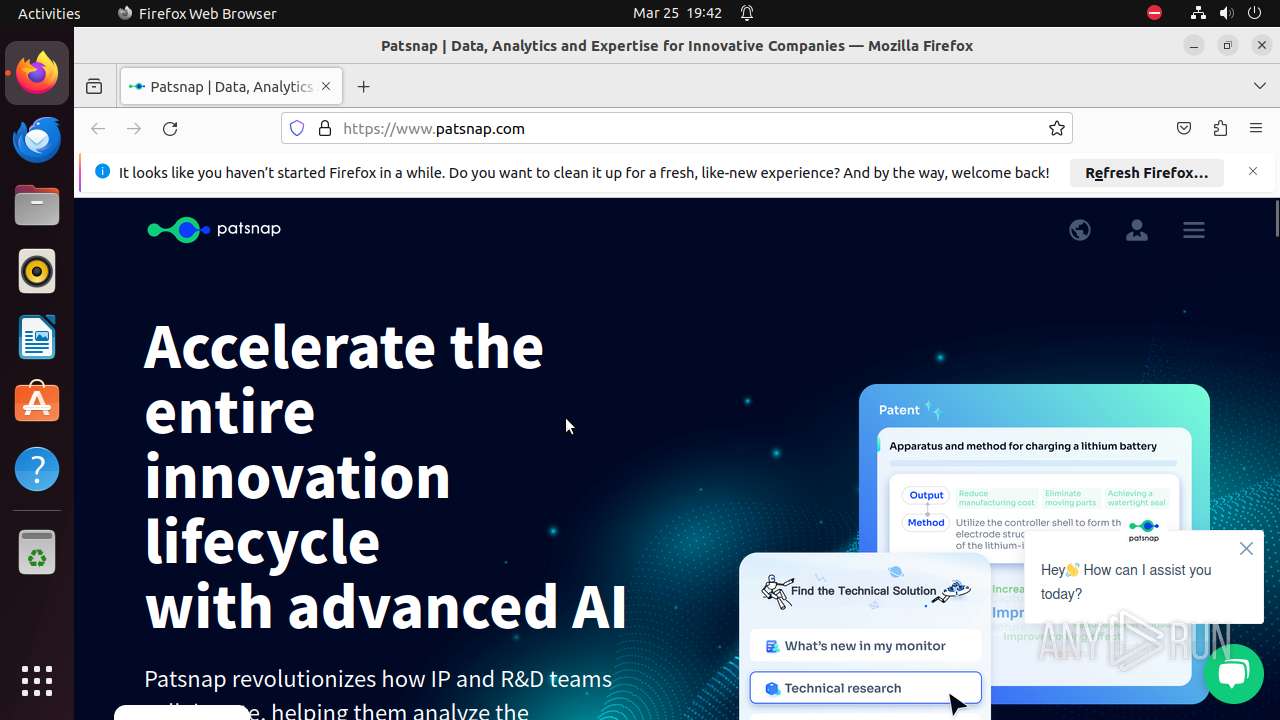Click Find the Technical Solution banner

(864, 590)
